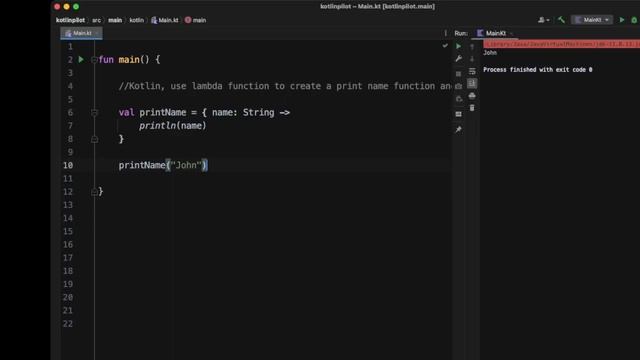
Task: Click fold end marker at line 12
Action: pyautogui.click(x=94, y=191)
